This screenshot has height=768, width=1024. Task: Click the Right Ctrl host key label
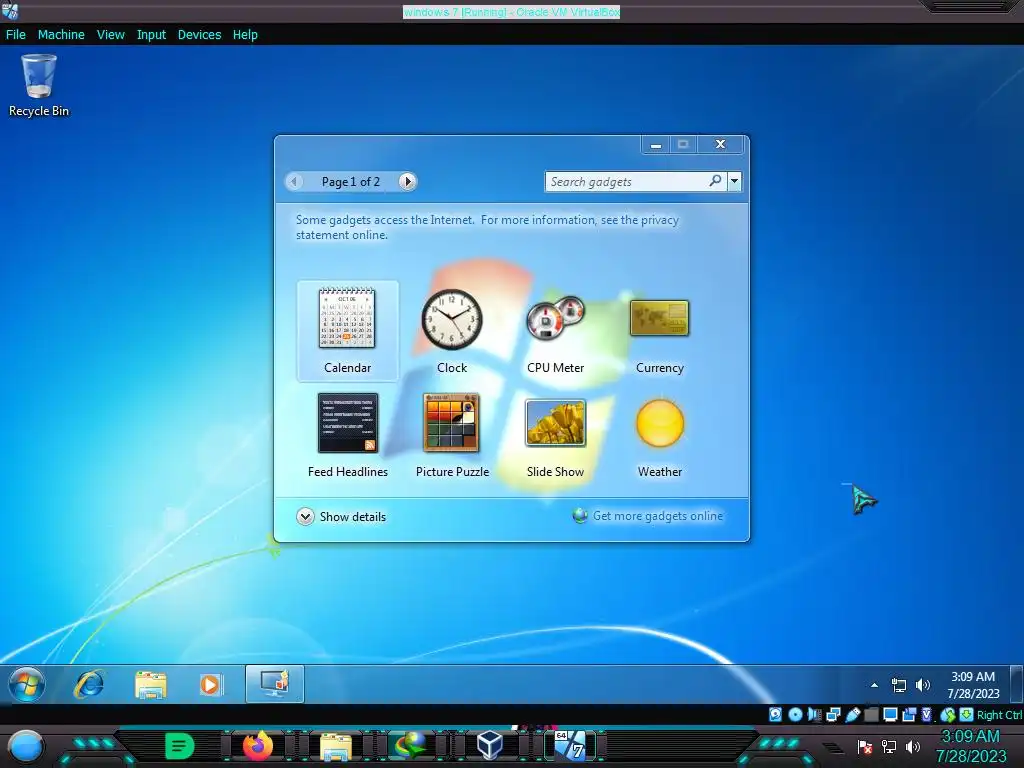(x=999, y=715)
